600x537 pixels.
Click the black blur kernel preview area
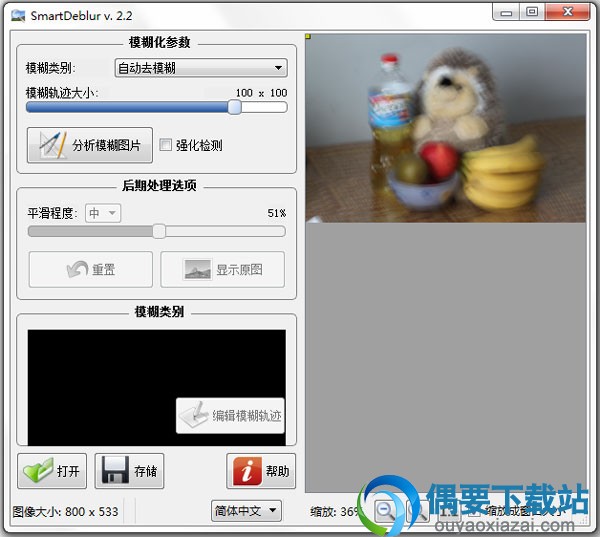157,387
